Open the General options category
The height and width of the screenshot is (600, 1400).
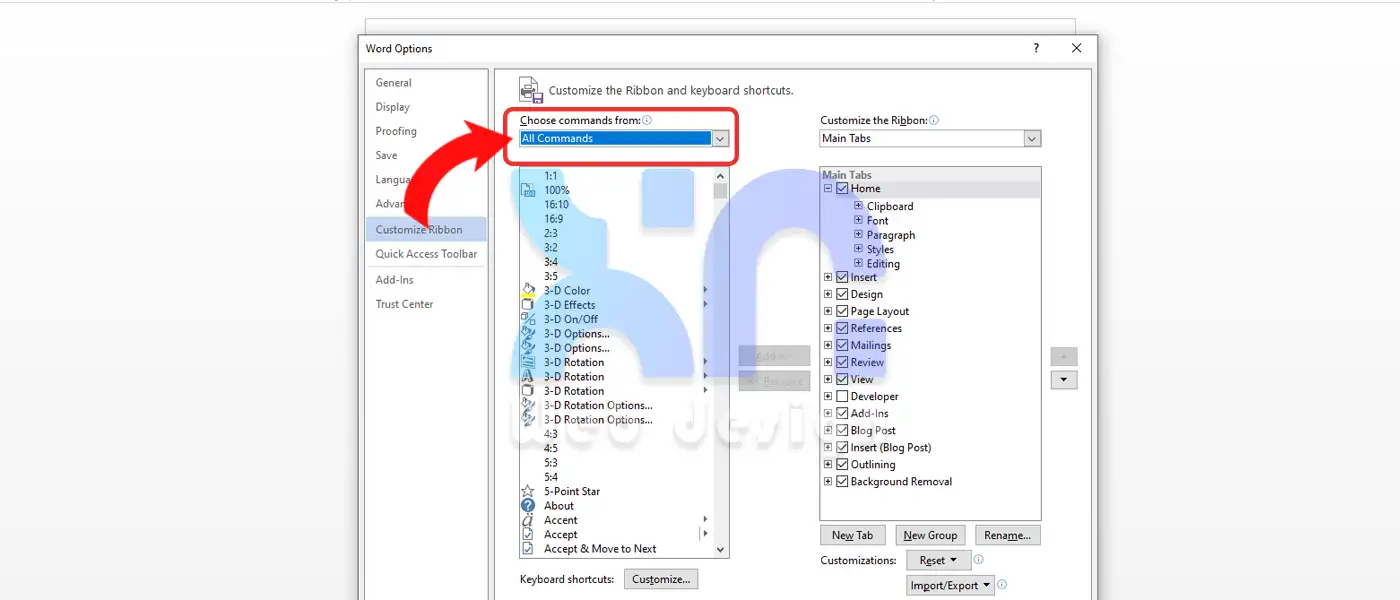pos(426,83)
